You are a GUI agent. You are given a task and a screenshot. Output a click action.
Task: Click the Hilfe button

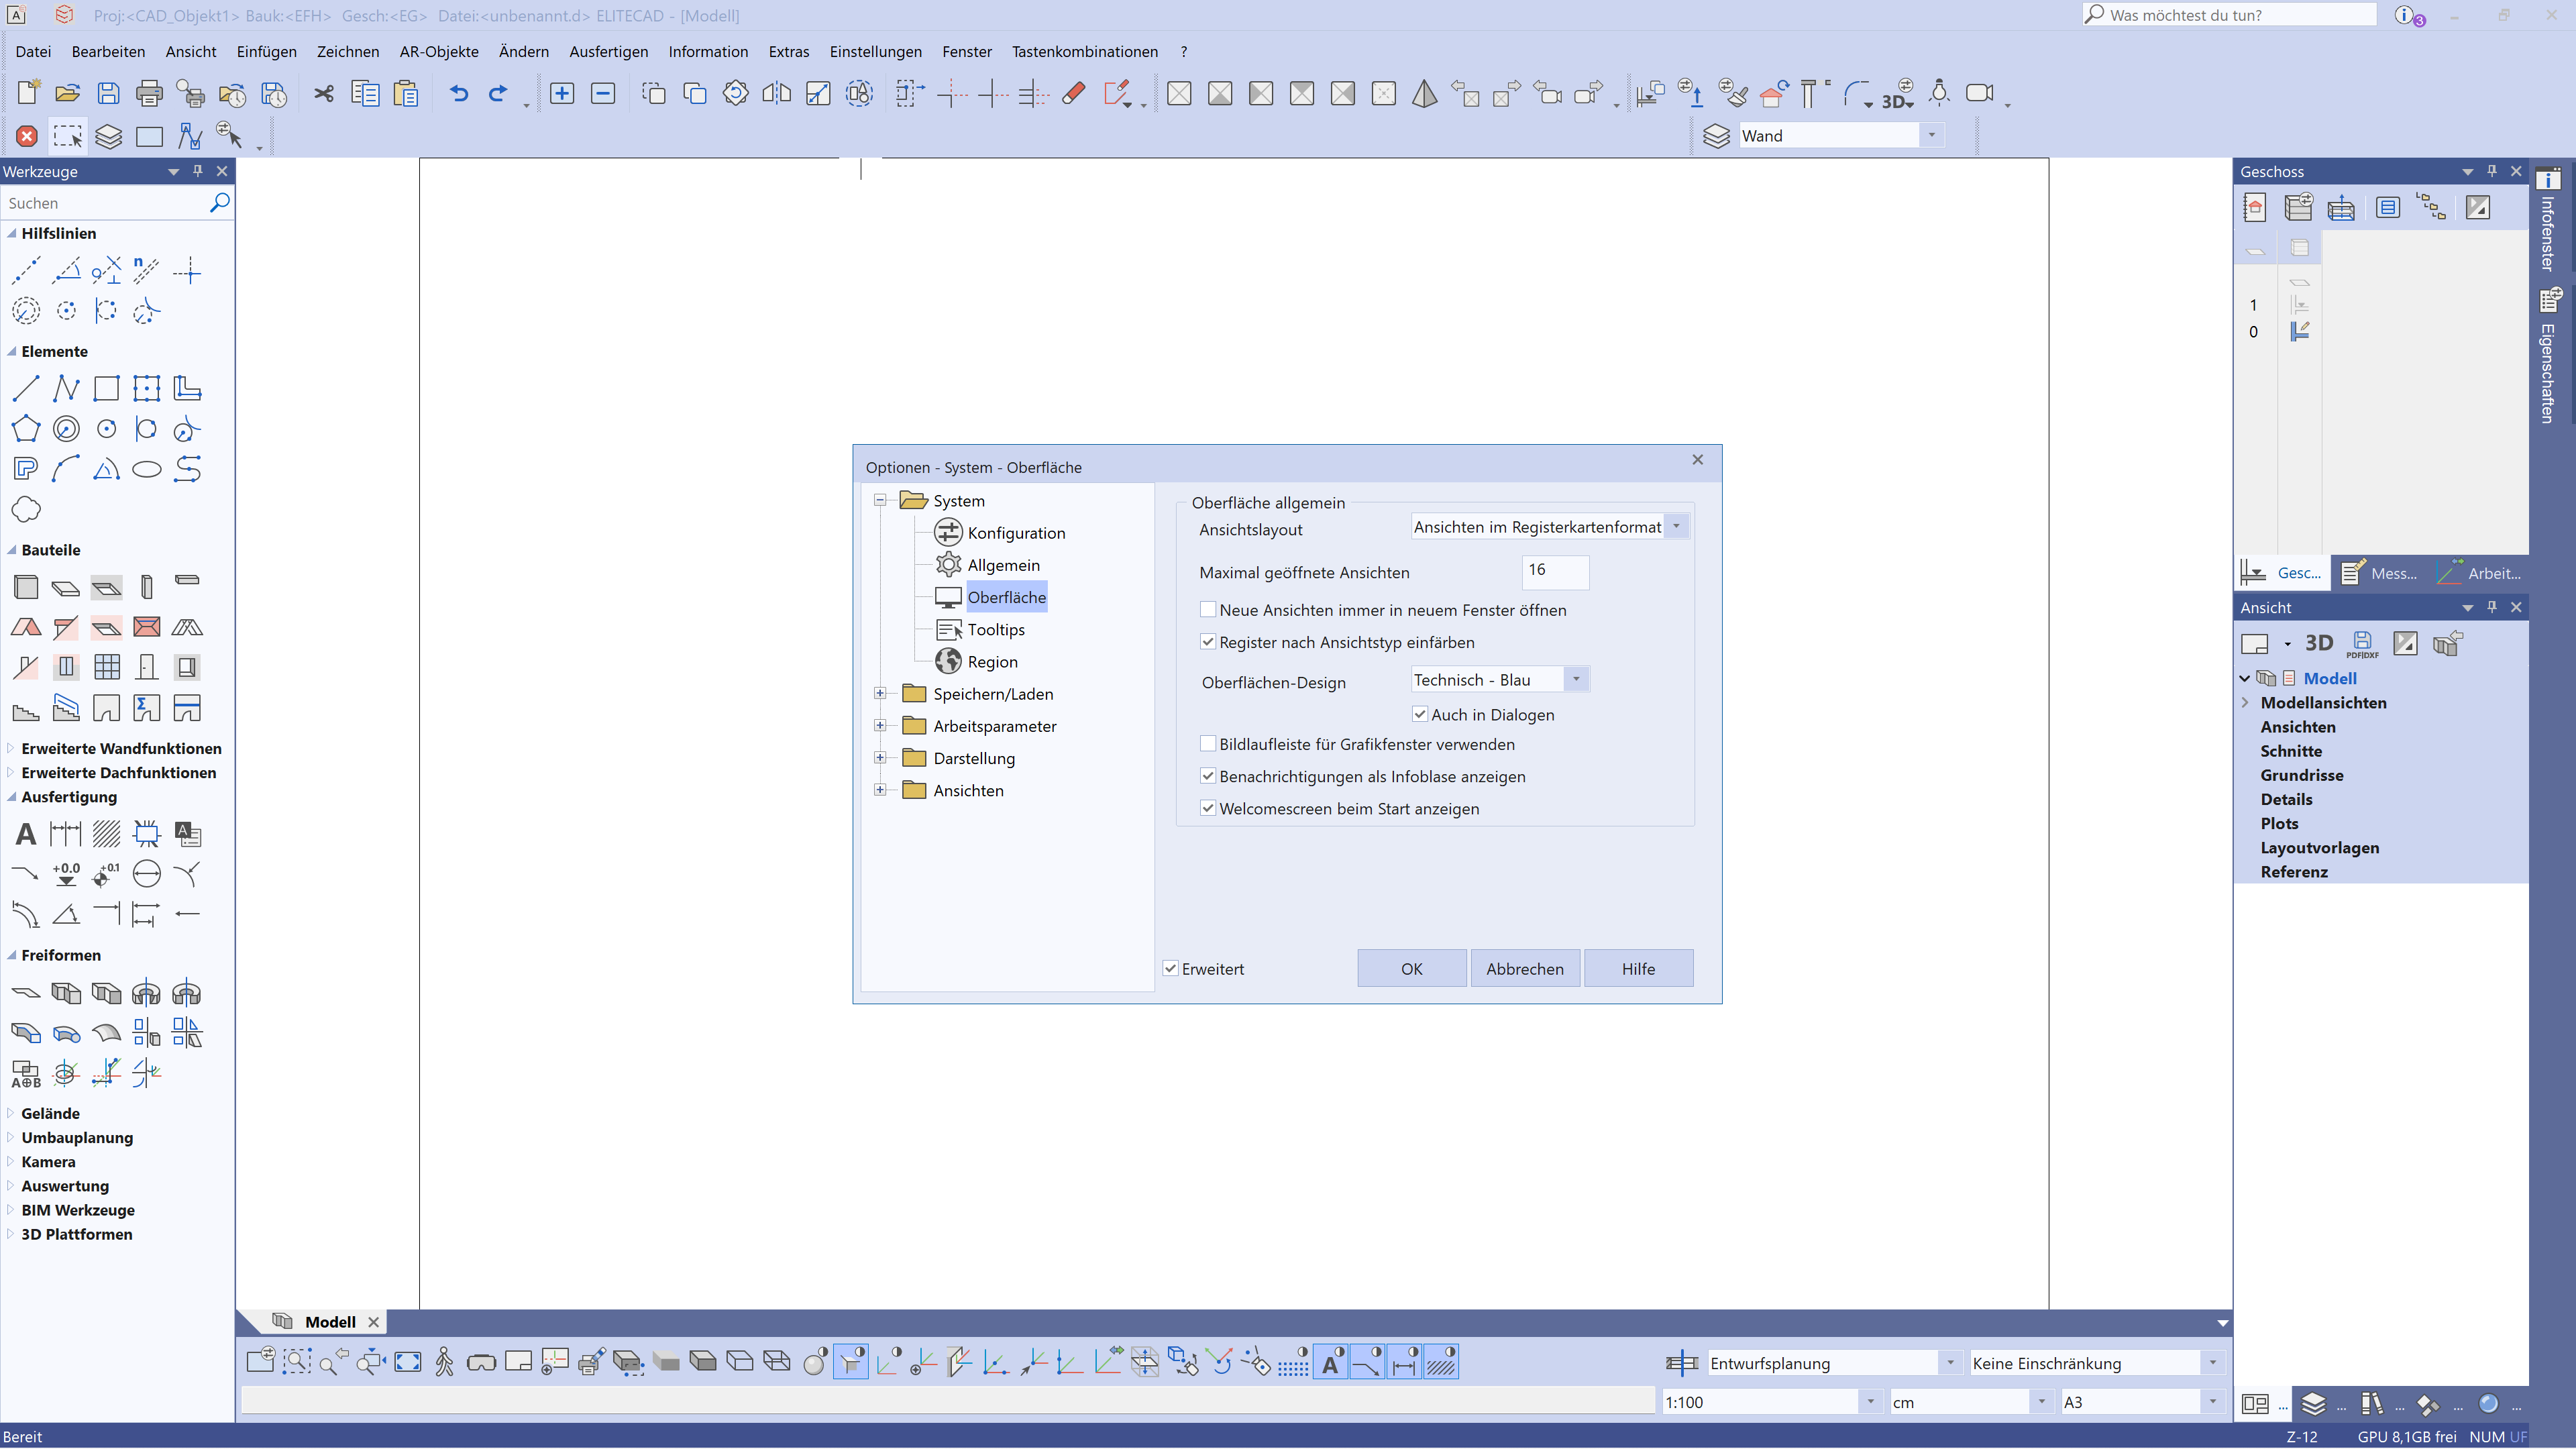(x=1638, y=968)
